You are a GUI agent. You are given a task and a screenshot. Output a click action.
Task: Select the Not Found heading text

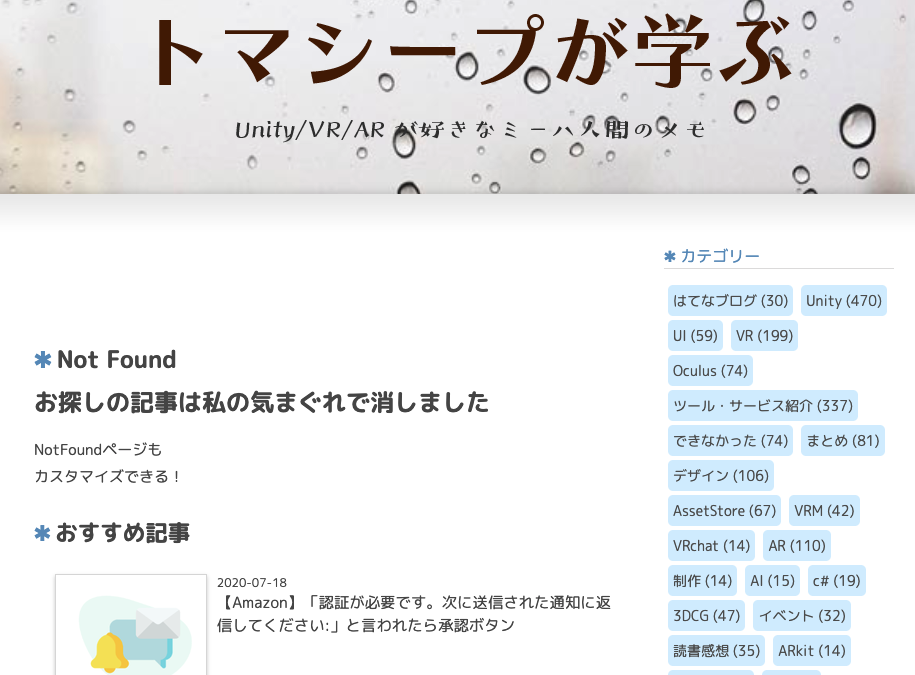coord(116,359)
